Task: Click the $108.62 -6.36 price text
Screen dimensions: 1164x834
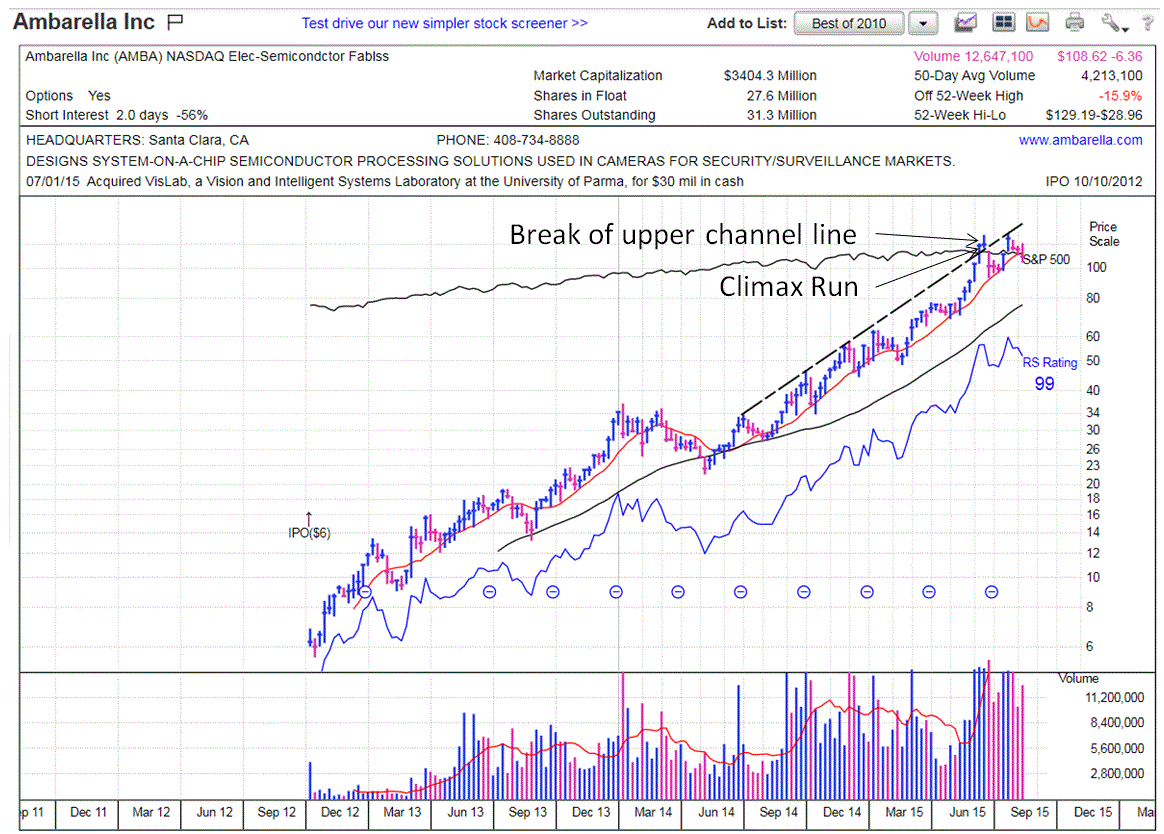Action: [1099, 56]
